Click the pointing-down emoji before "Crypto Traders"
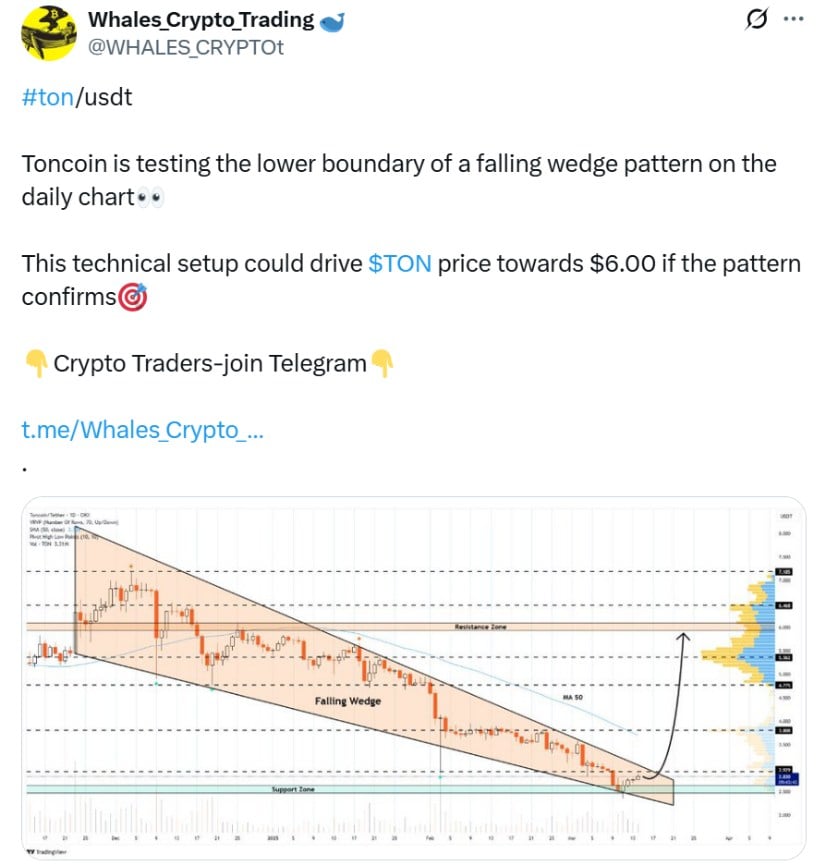The image size is (825, 865). coord(35,363)
